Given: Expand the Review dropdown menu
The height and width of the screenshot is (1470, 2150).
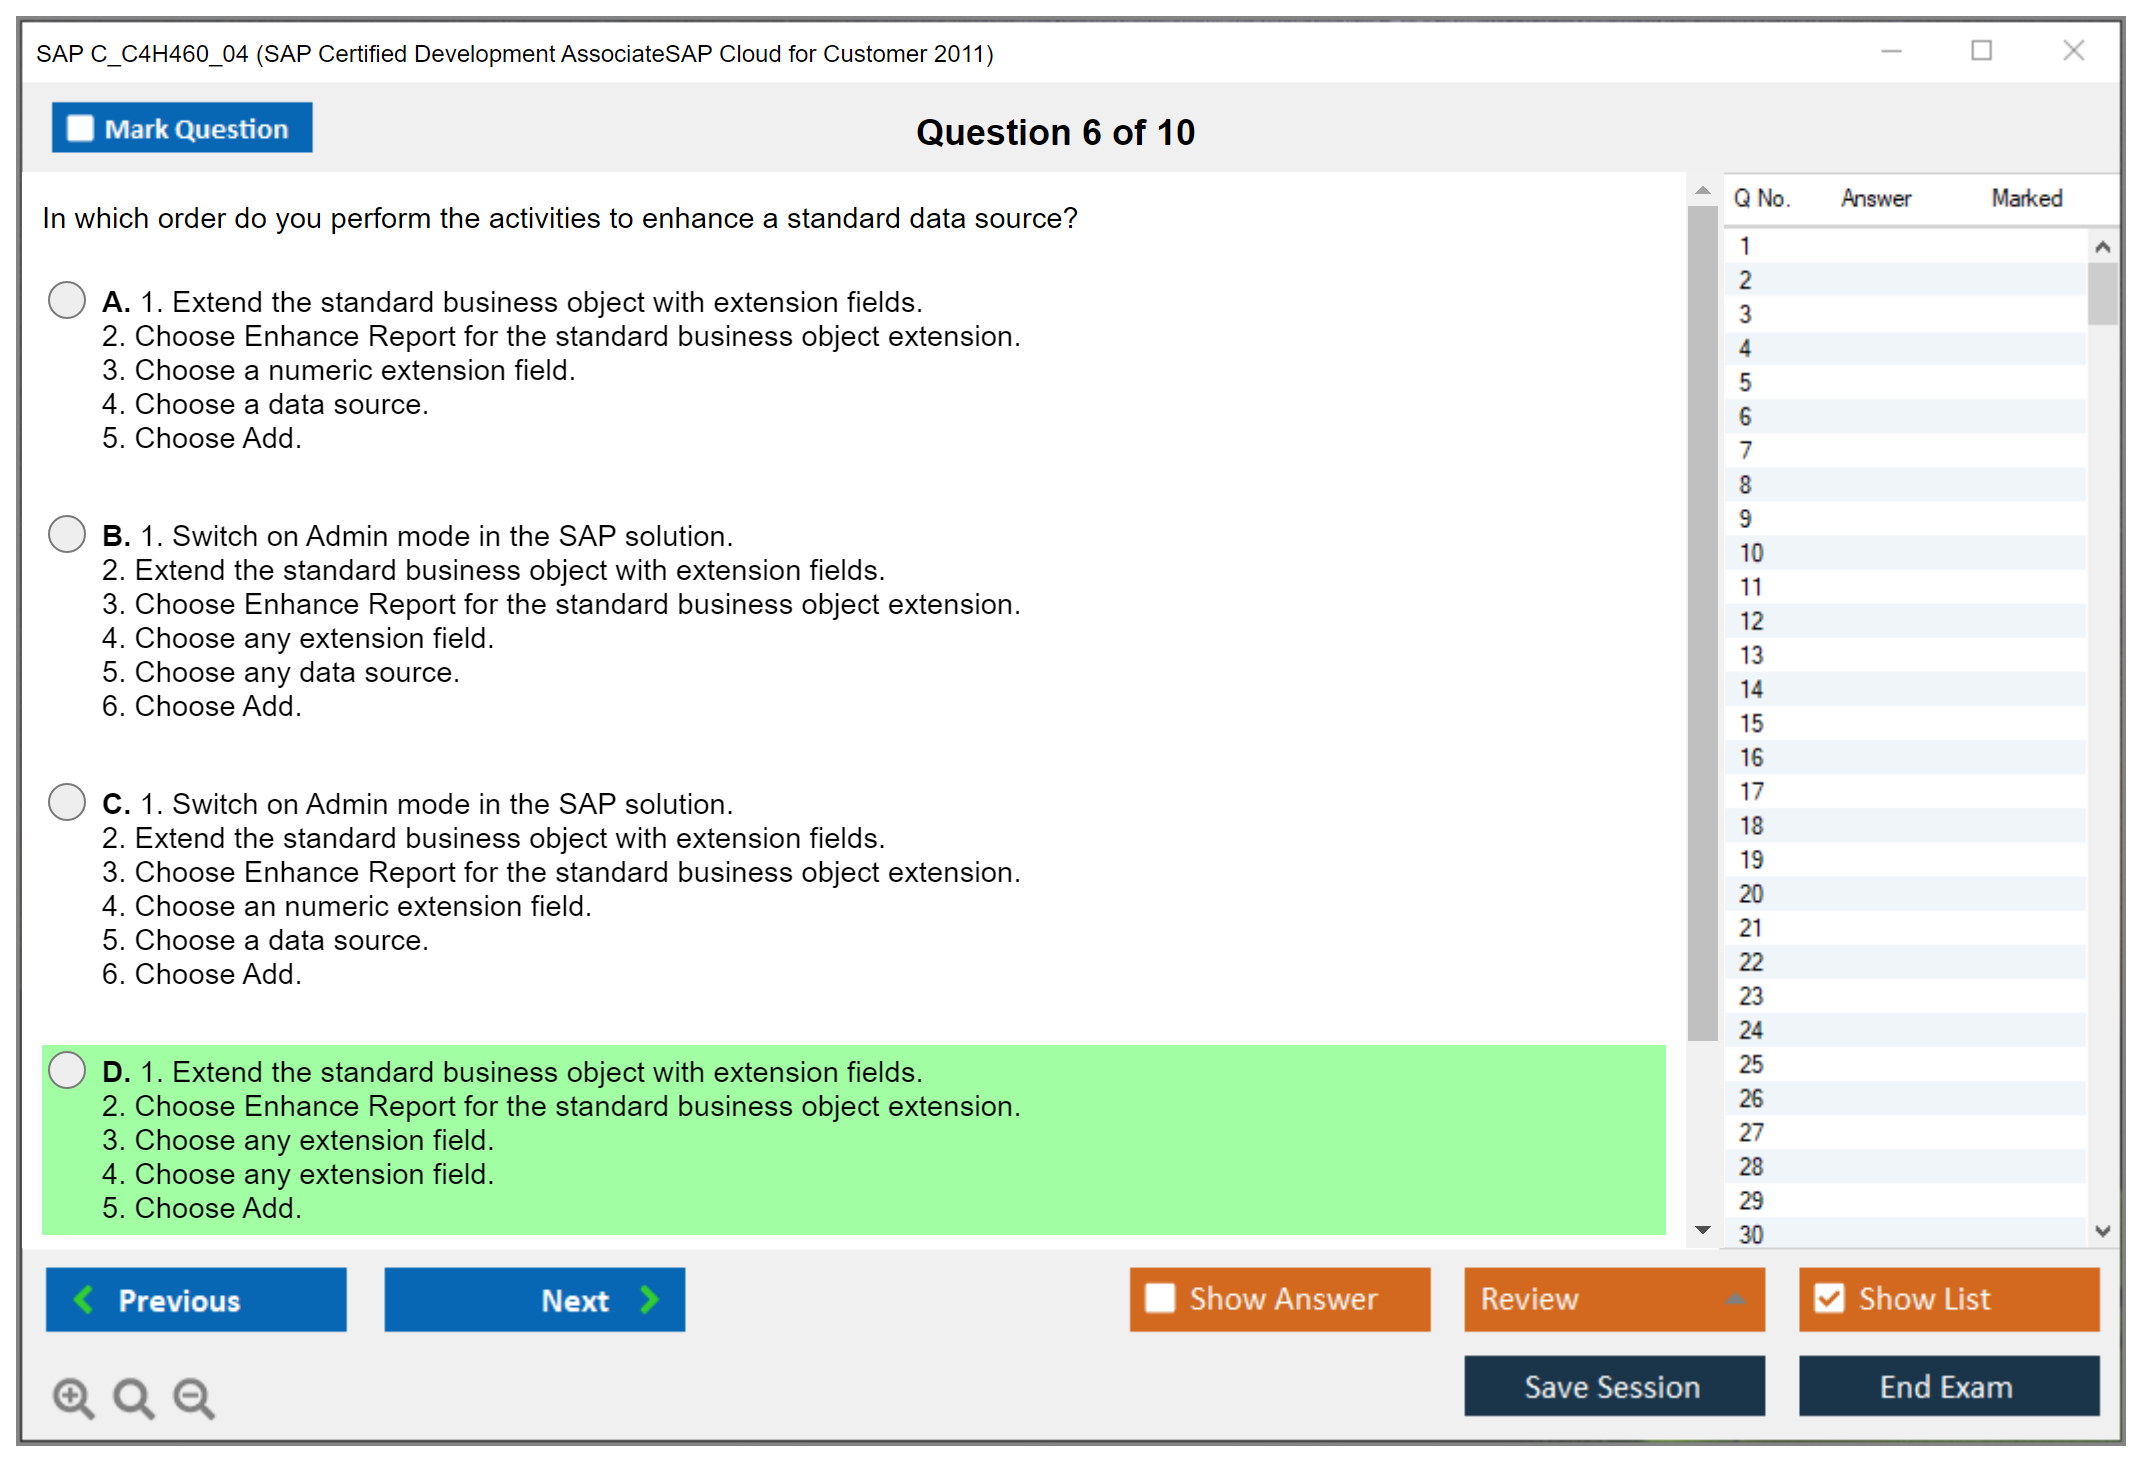Looking at the screenshot, I should click(1735, 1299).
